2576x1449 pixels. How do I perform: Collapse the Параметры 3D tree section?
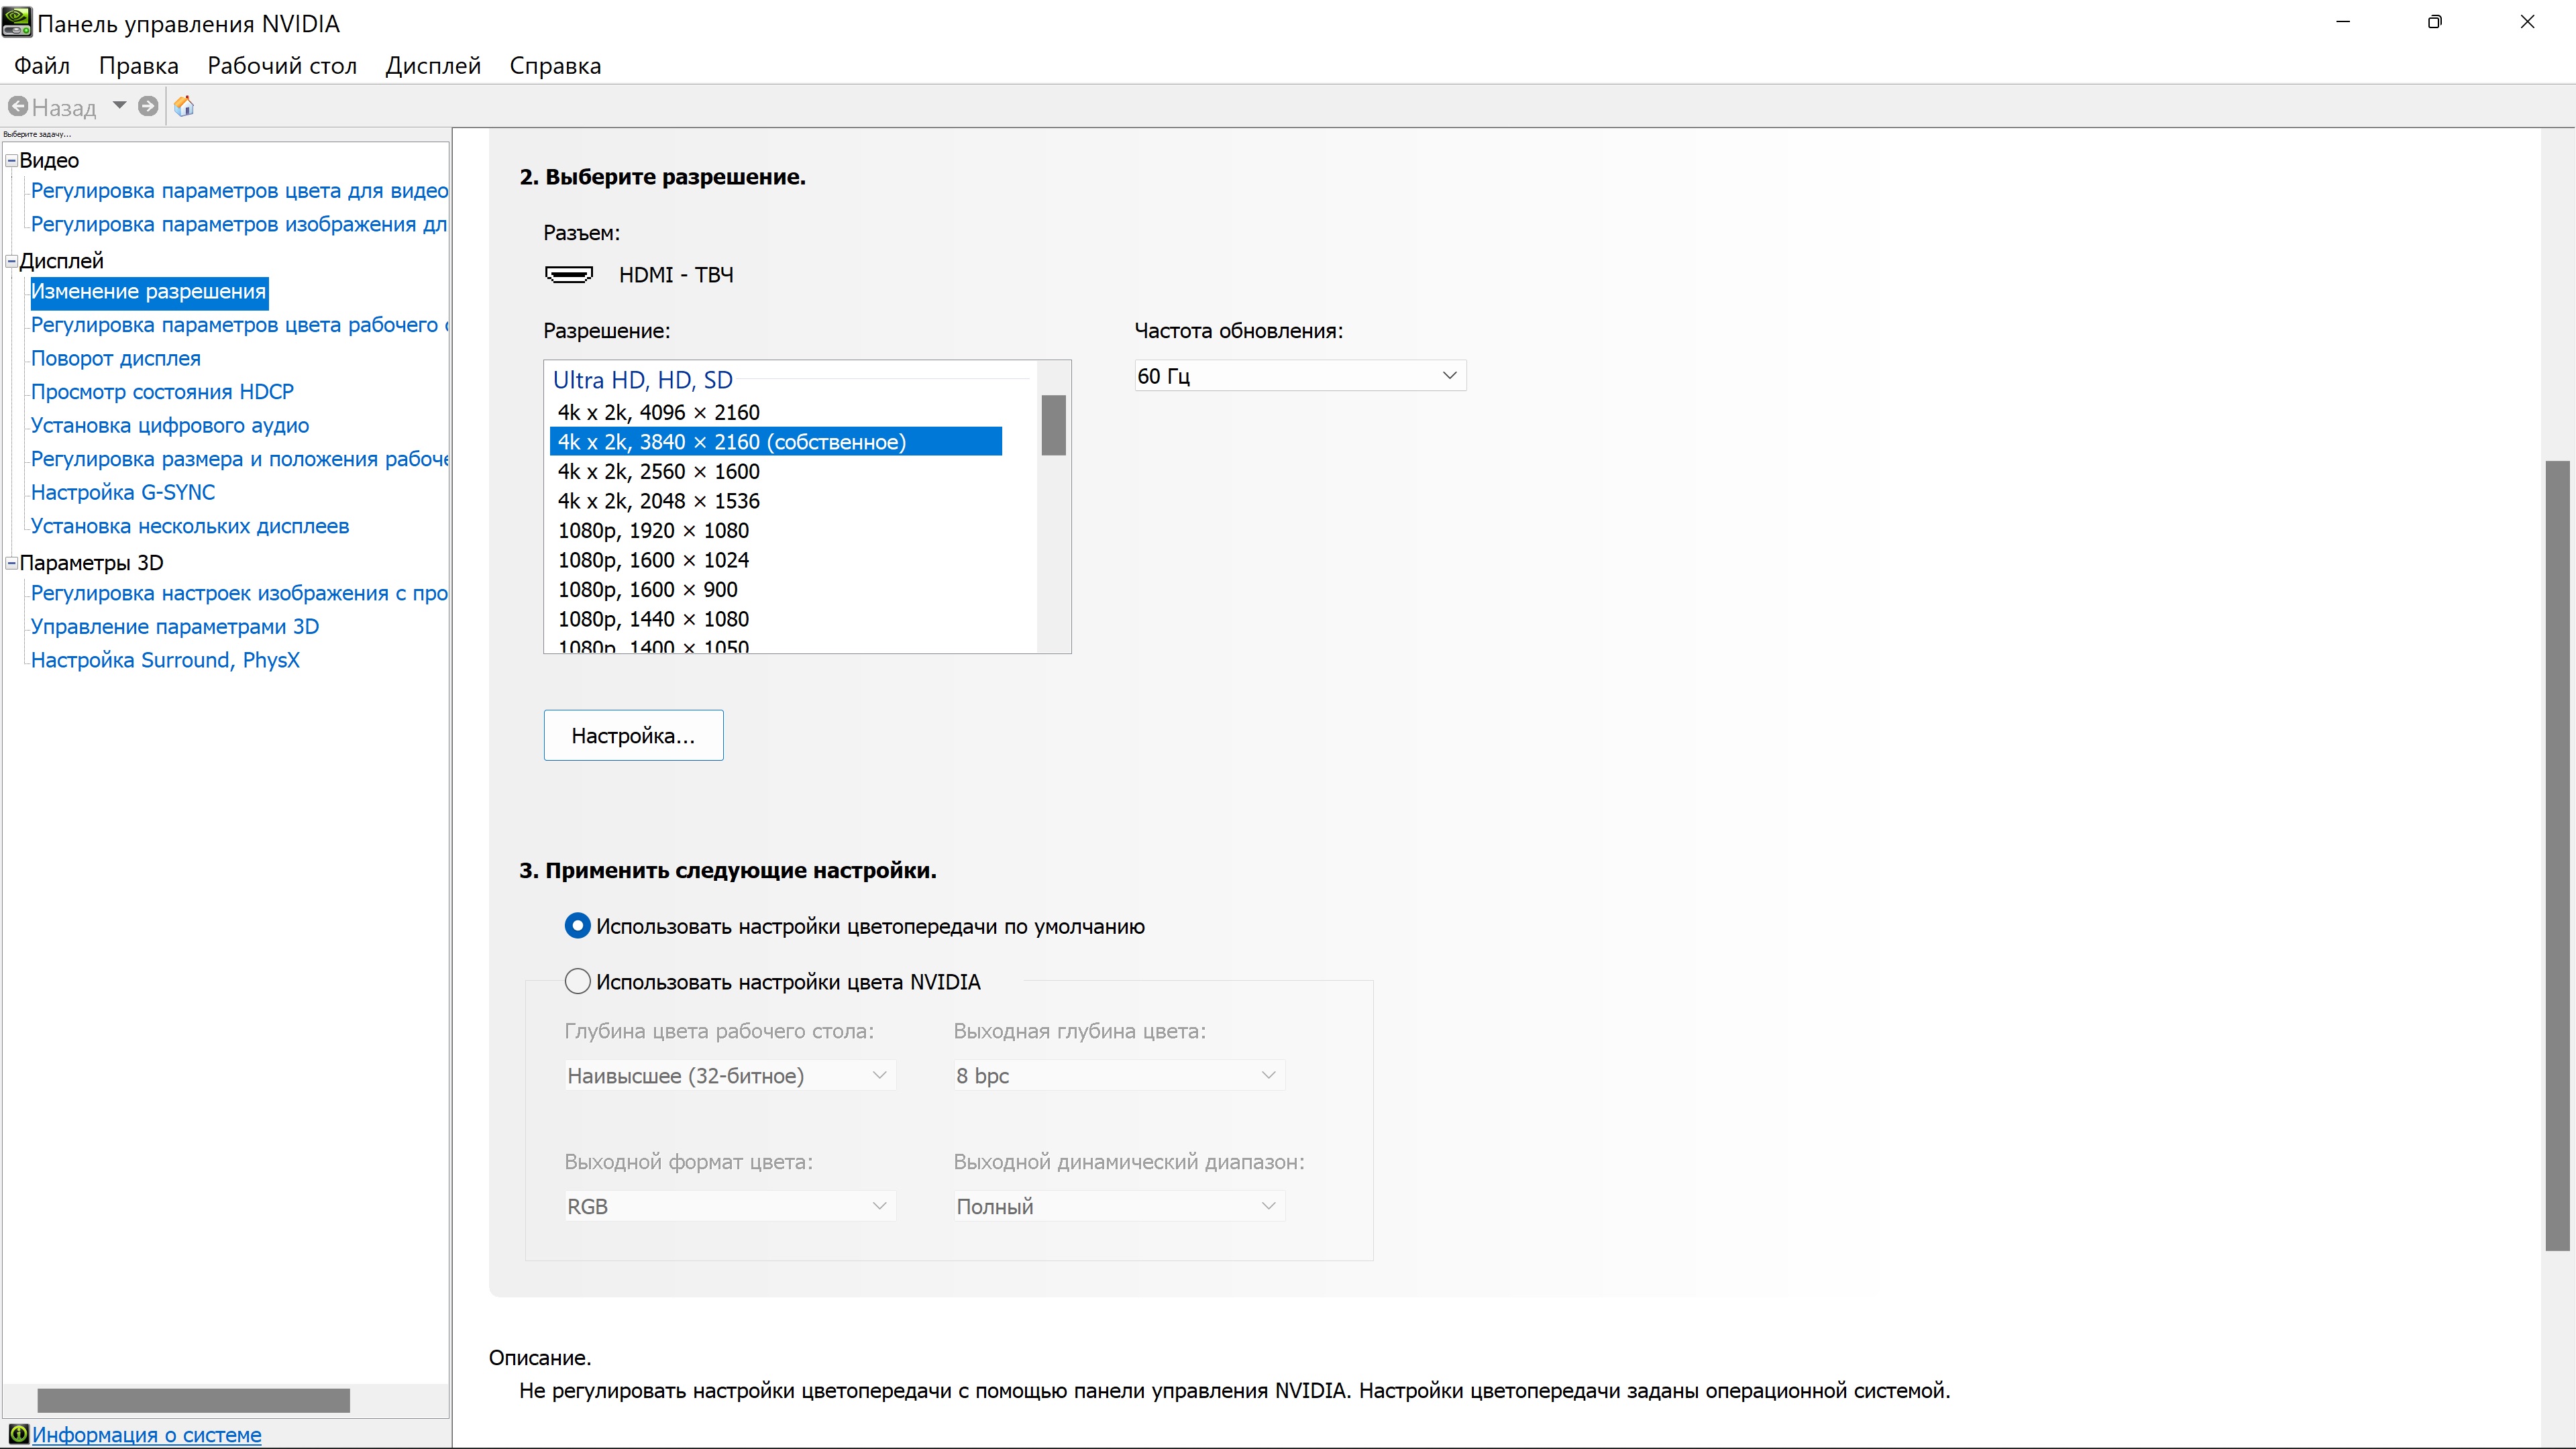pos(12,563)
